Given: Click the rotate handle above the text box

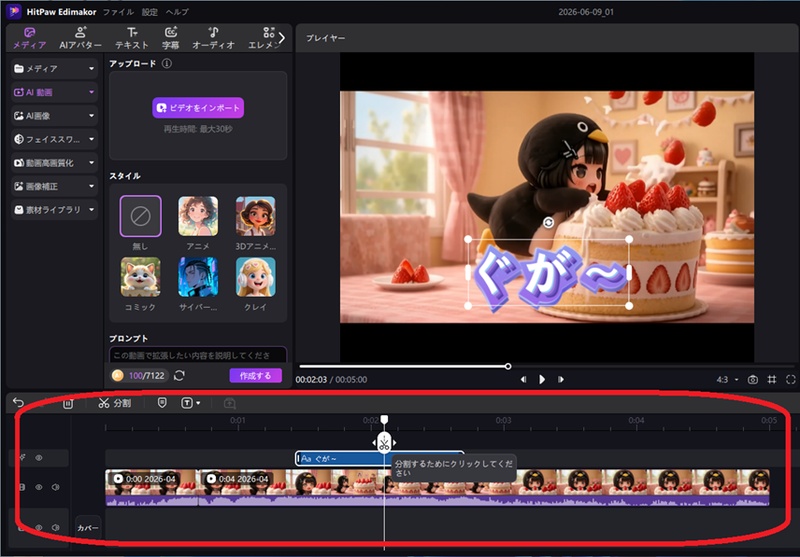Looking at the screenshot, I should pyautogui.click(x=548, y=222).
